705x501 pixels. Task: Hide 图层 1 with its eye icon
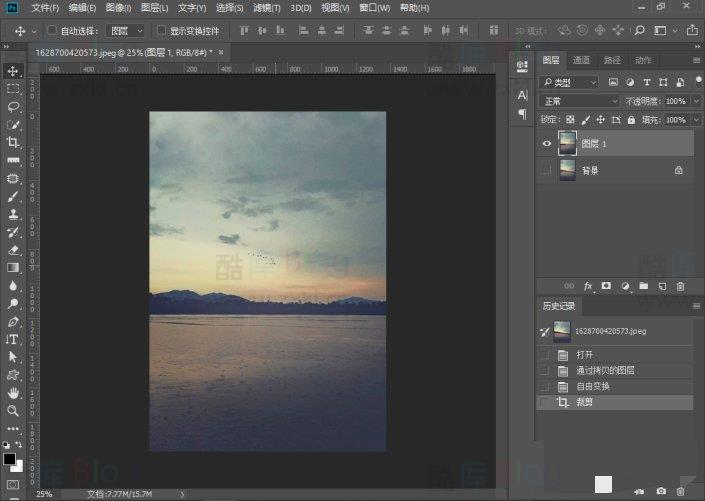coord(546,144)
